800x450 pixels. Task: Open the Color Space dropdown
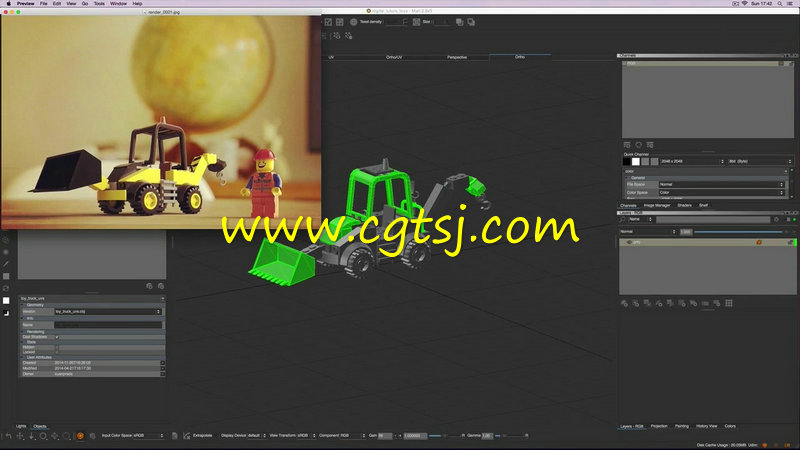(x=720, y=193)
